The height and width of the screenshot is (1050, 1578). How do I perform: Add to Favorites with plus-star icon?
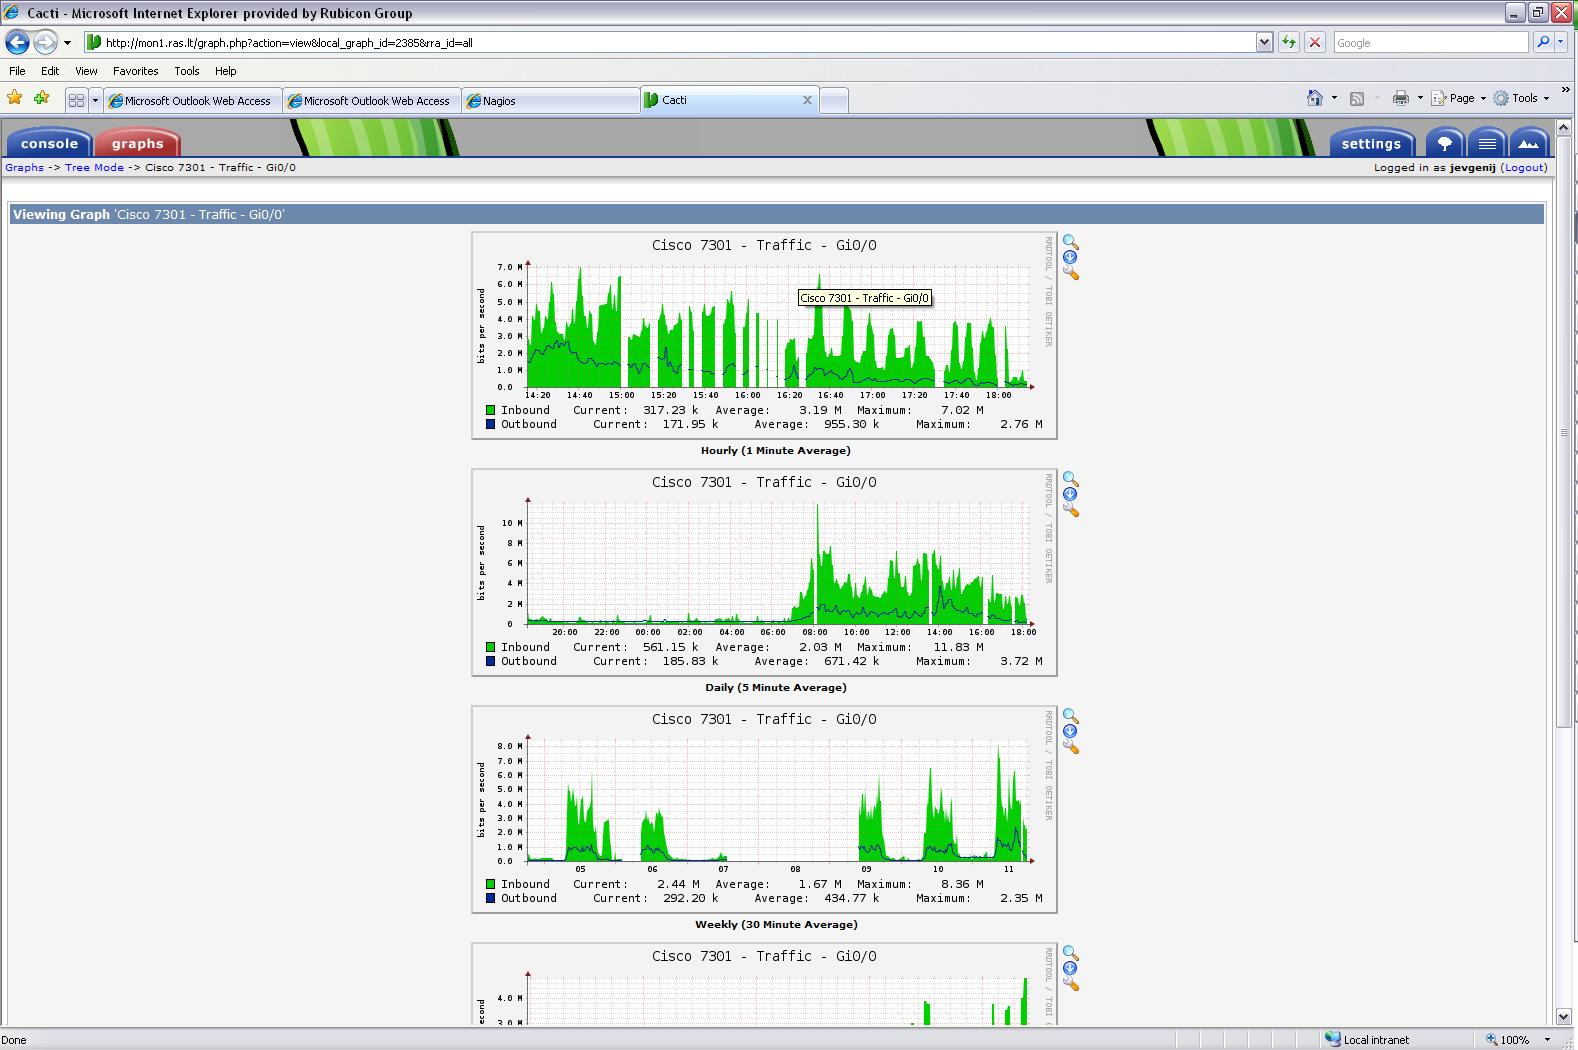click(x=41, y=98)
